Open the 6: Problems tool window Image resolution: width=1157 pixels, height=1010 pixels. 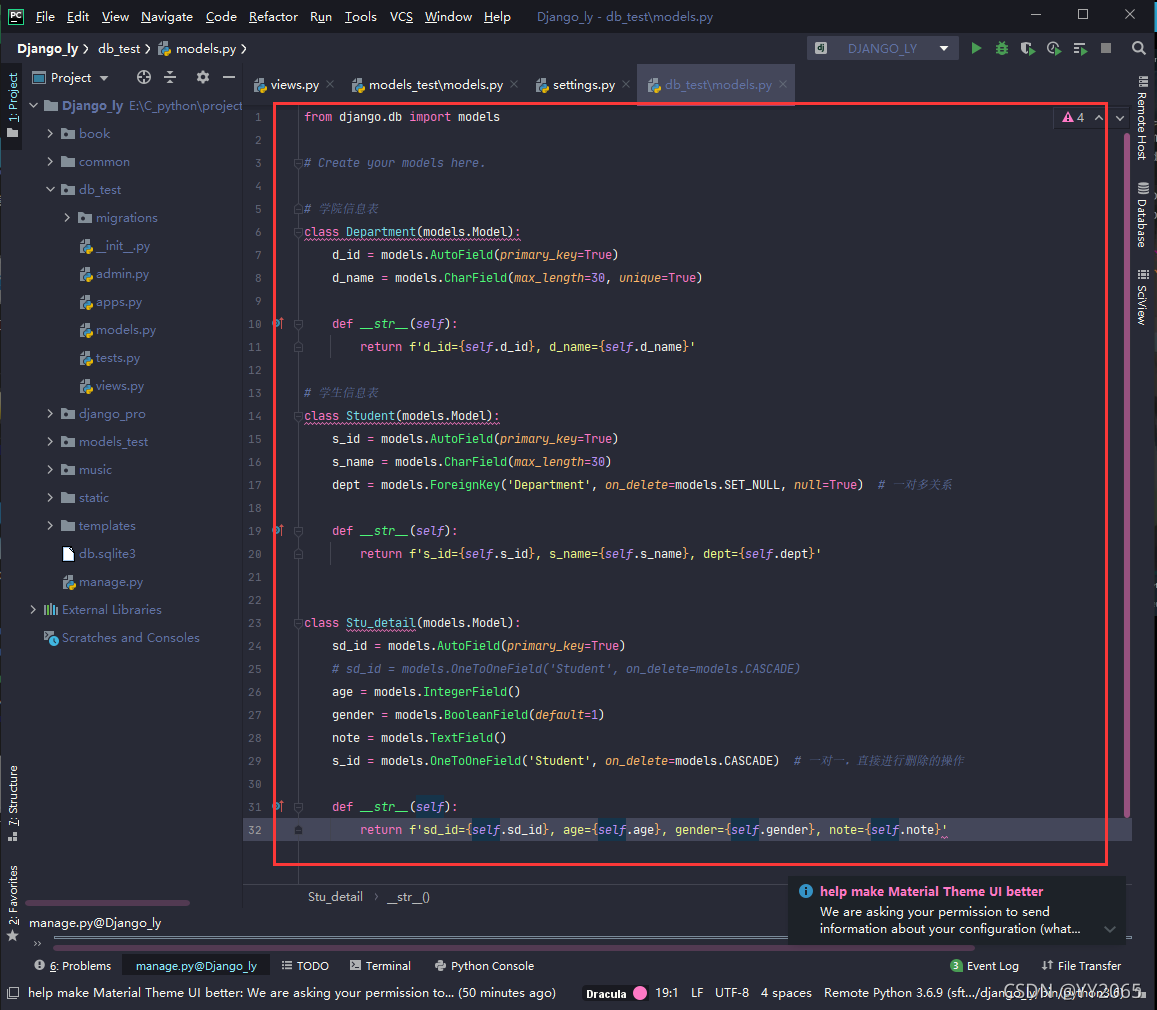72,966
